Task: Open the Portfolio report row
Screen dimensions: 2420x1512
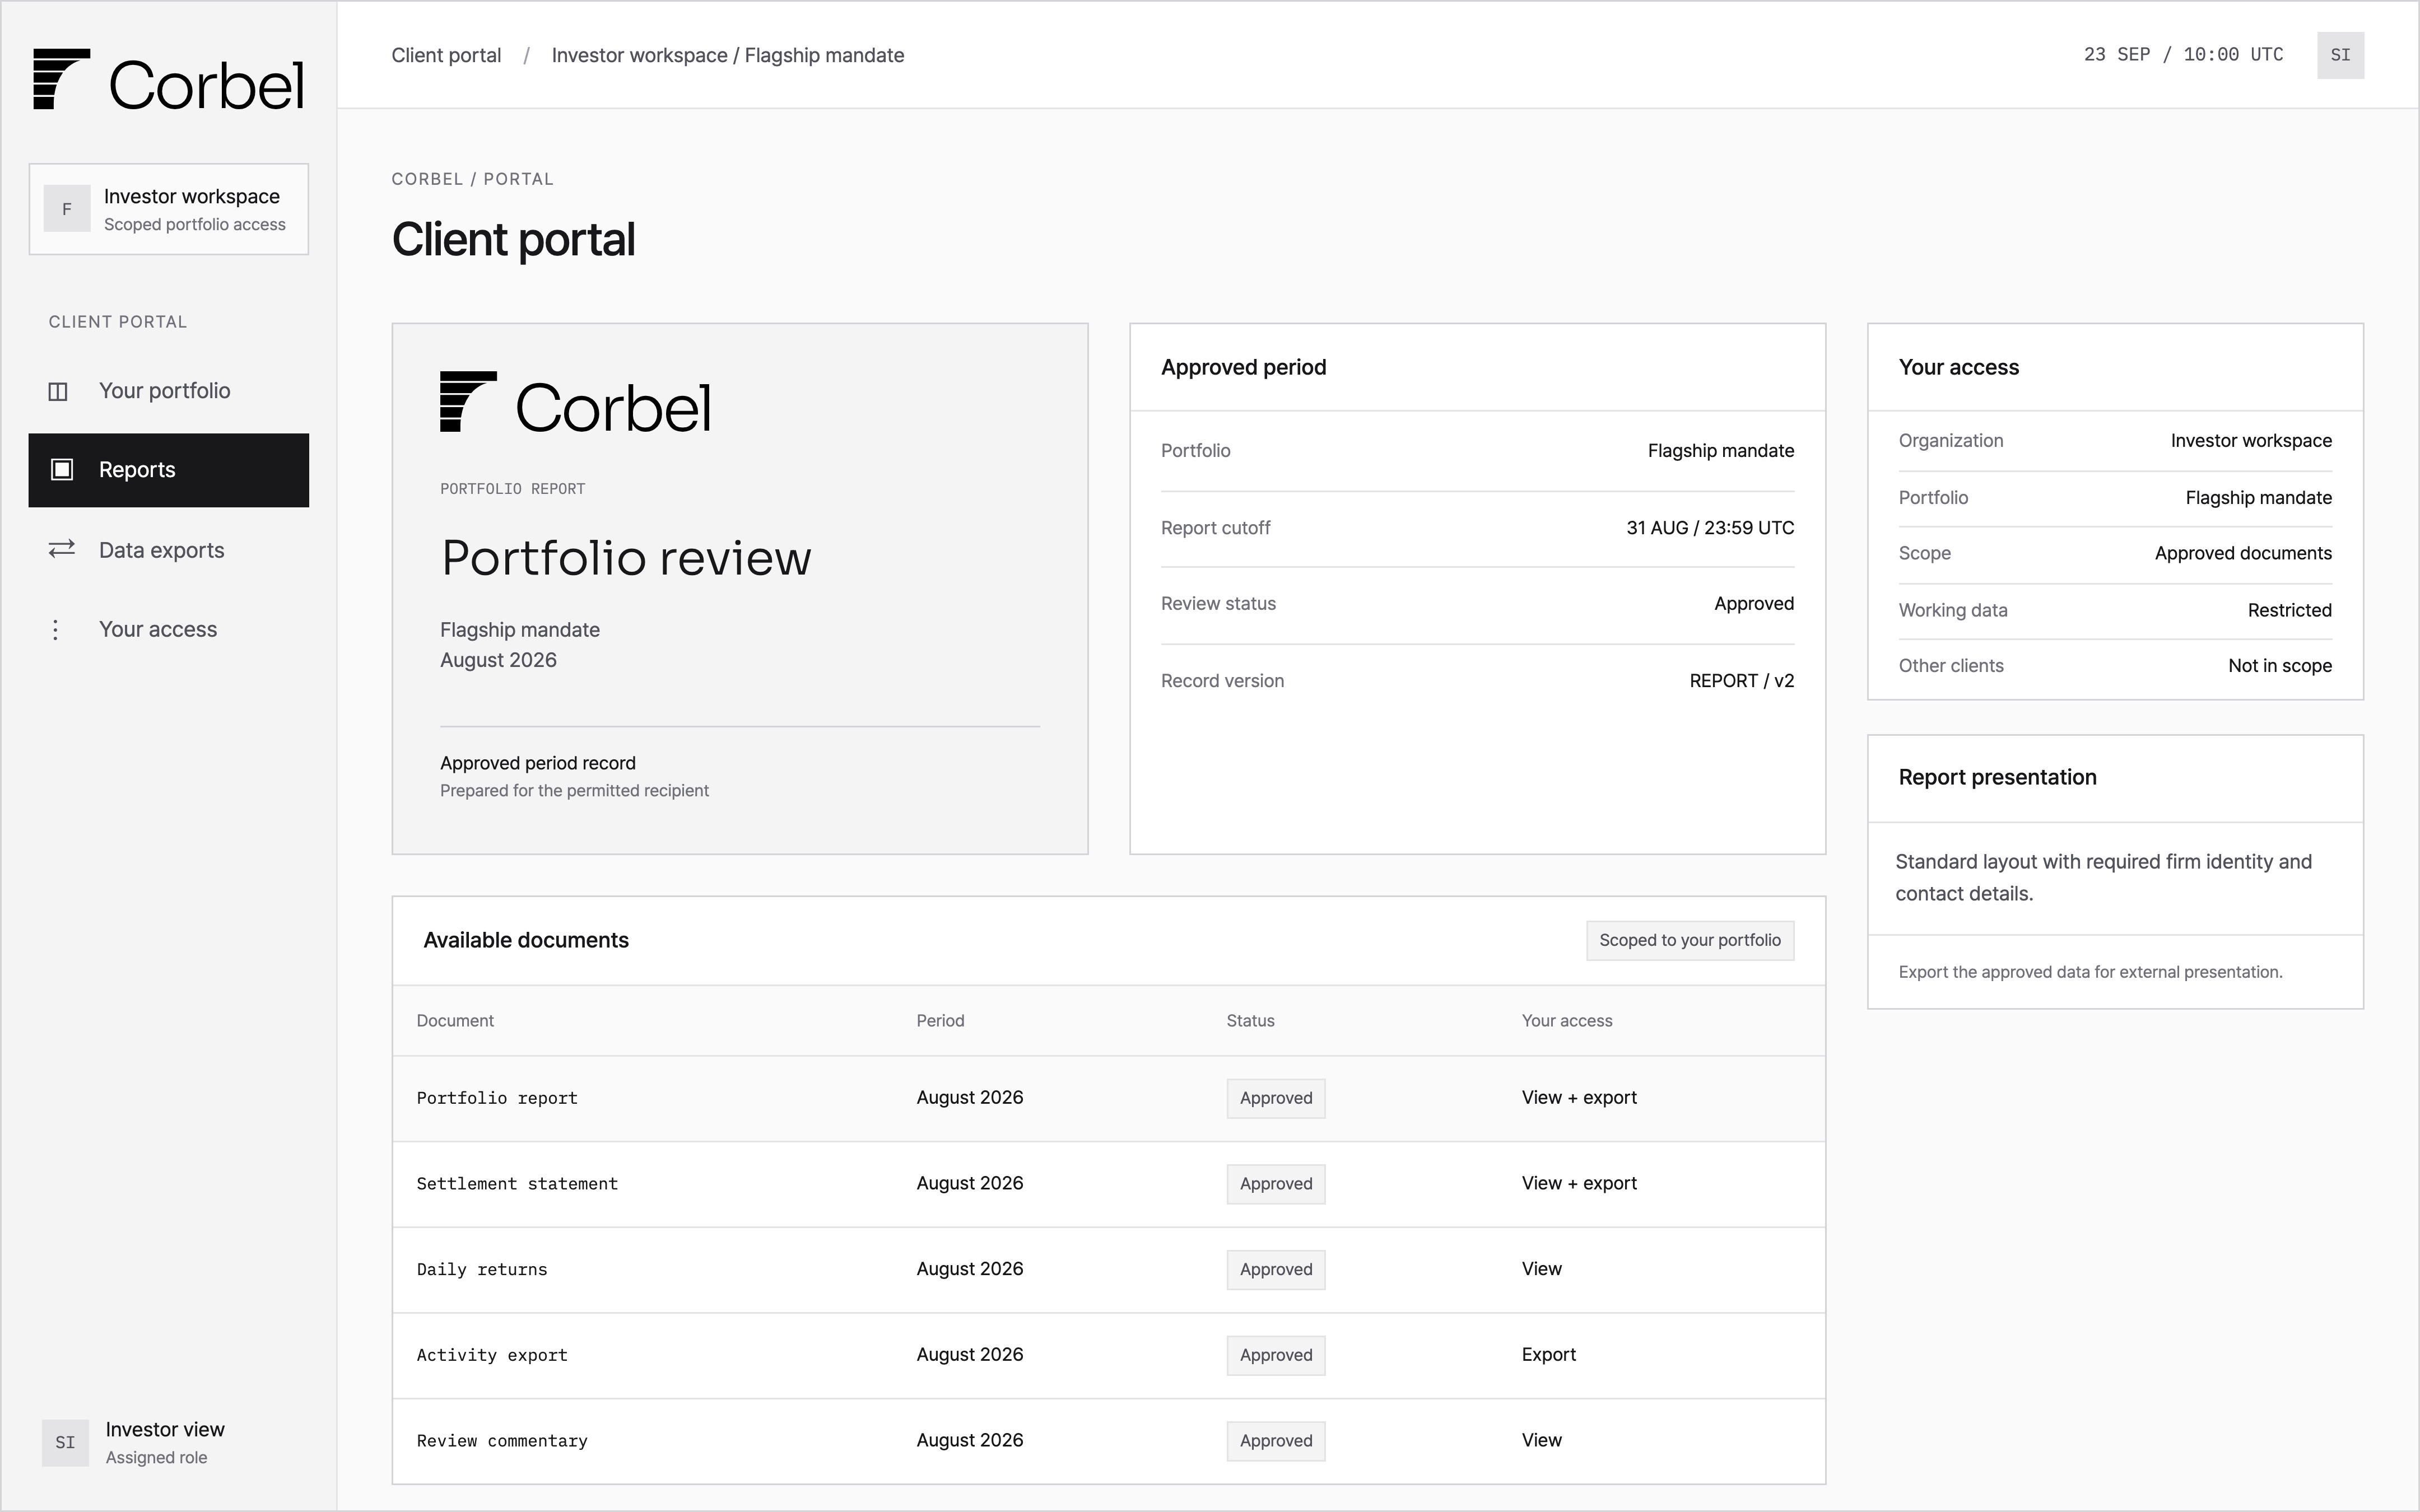Action: 1109,1098
